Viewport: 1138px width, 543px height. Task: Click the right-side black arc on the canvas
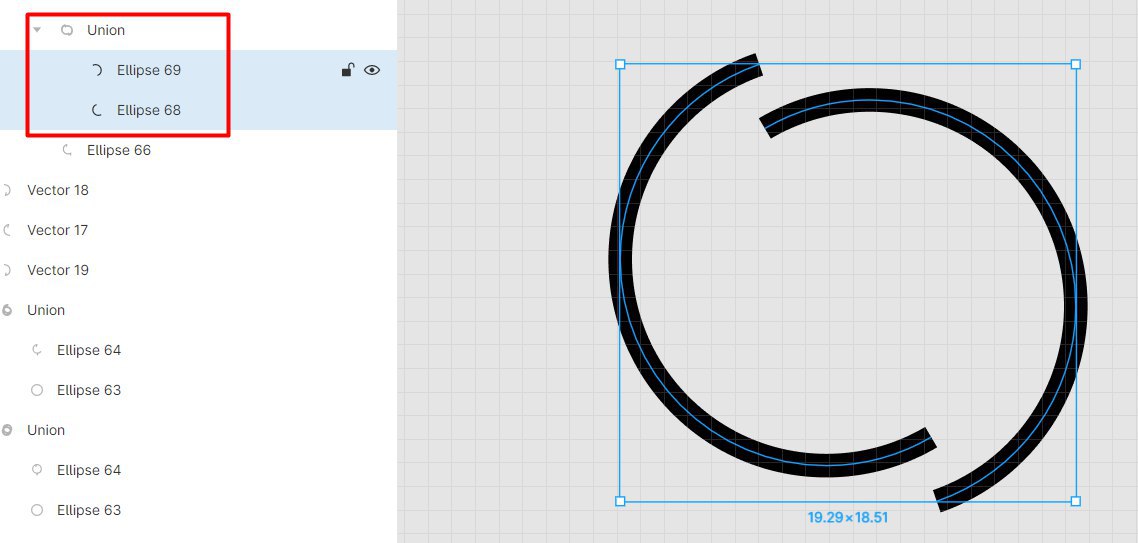1076,305
